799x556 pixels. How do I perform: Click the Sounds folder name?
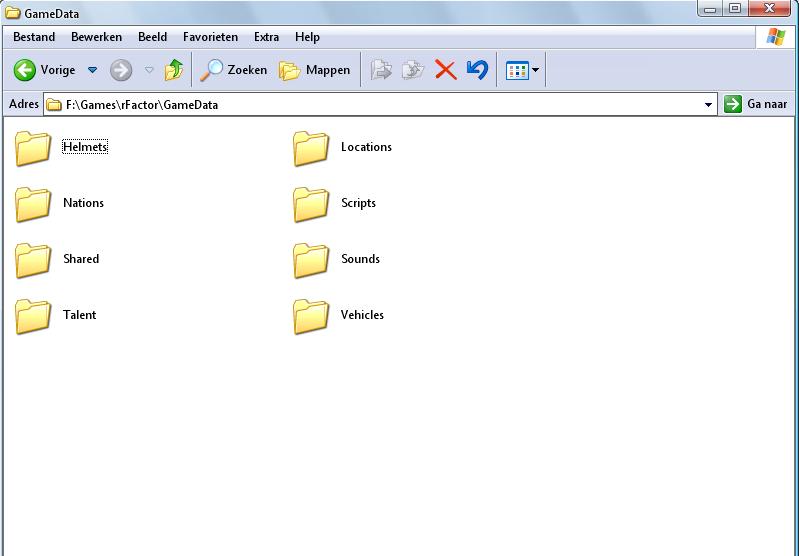(360, 259)
